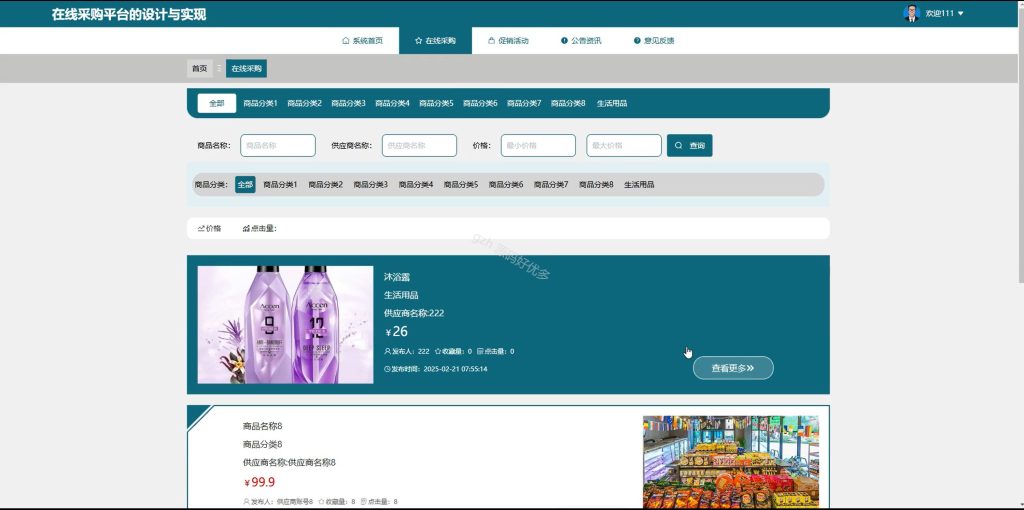This screenshot has height=510, width=1024.
Task: Focus the 最小价格 input field
Action: point(538,146)
